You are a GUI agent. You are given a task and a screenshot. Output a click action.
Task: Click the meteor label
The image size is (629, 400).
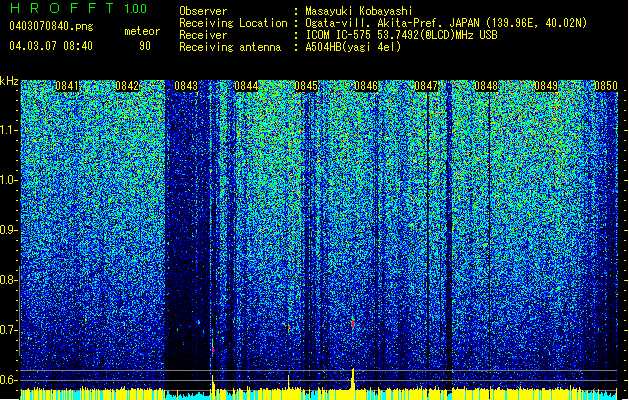click(142, 31)
